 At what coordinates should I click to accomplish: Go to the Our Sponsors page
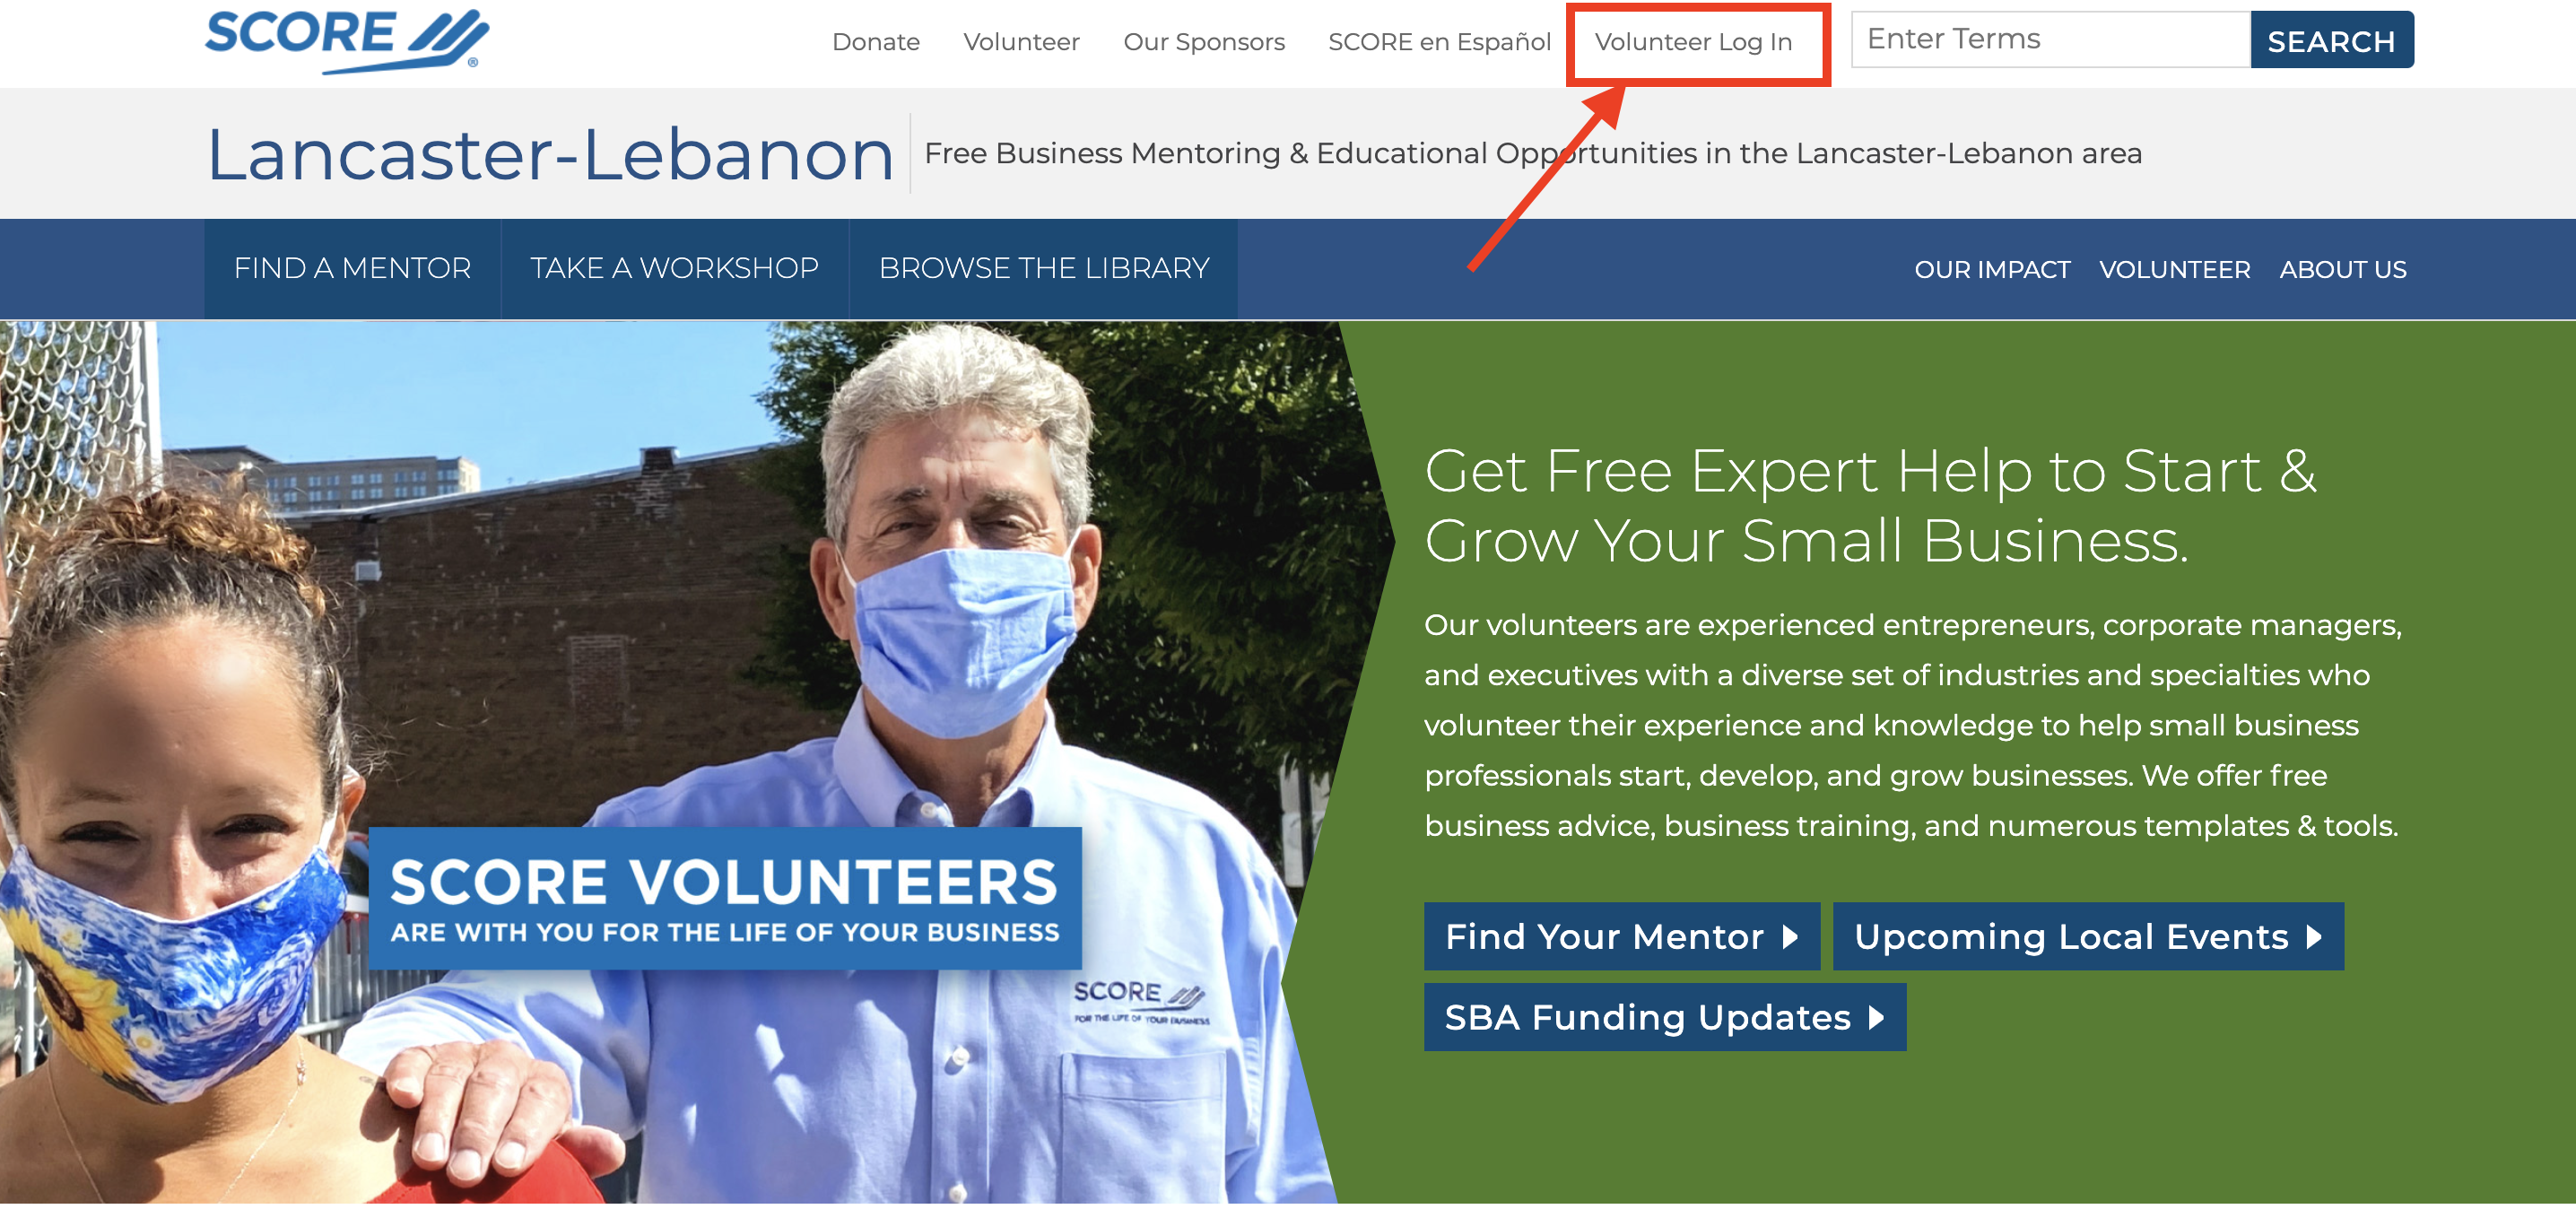point(1204,42)
